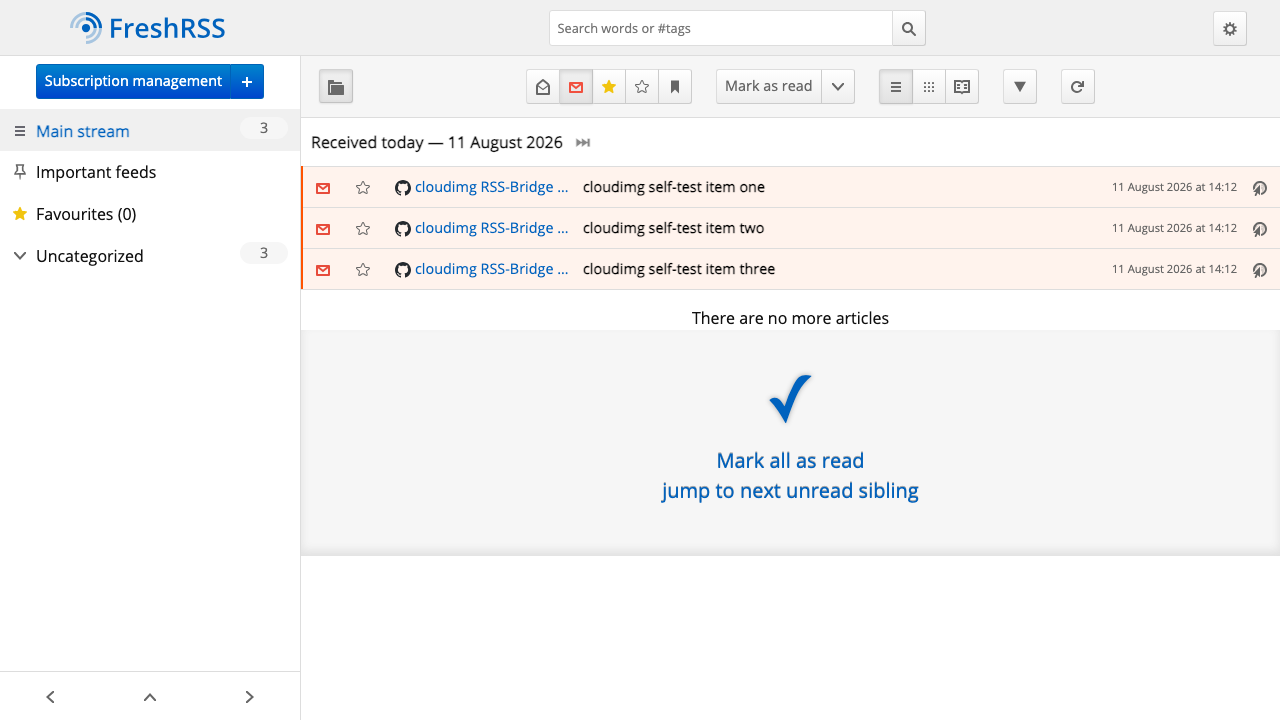Mark item three as read envelope icon
Image resolution: width=1280 pixels, height=720 pixels.
pyautogui.click(x=323, y=270)
